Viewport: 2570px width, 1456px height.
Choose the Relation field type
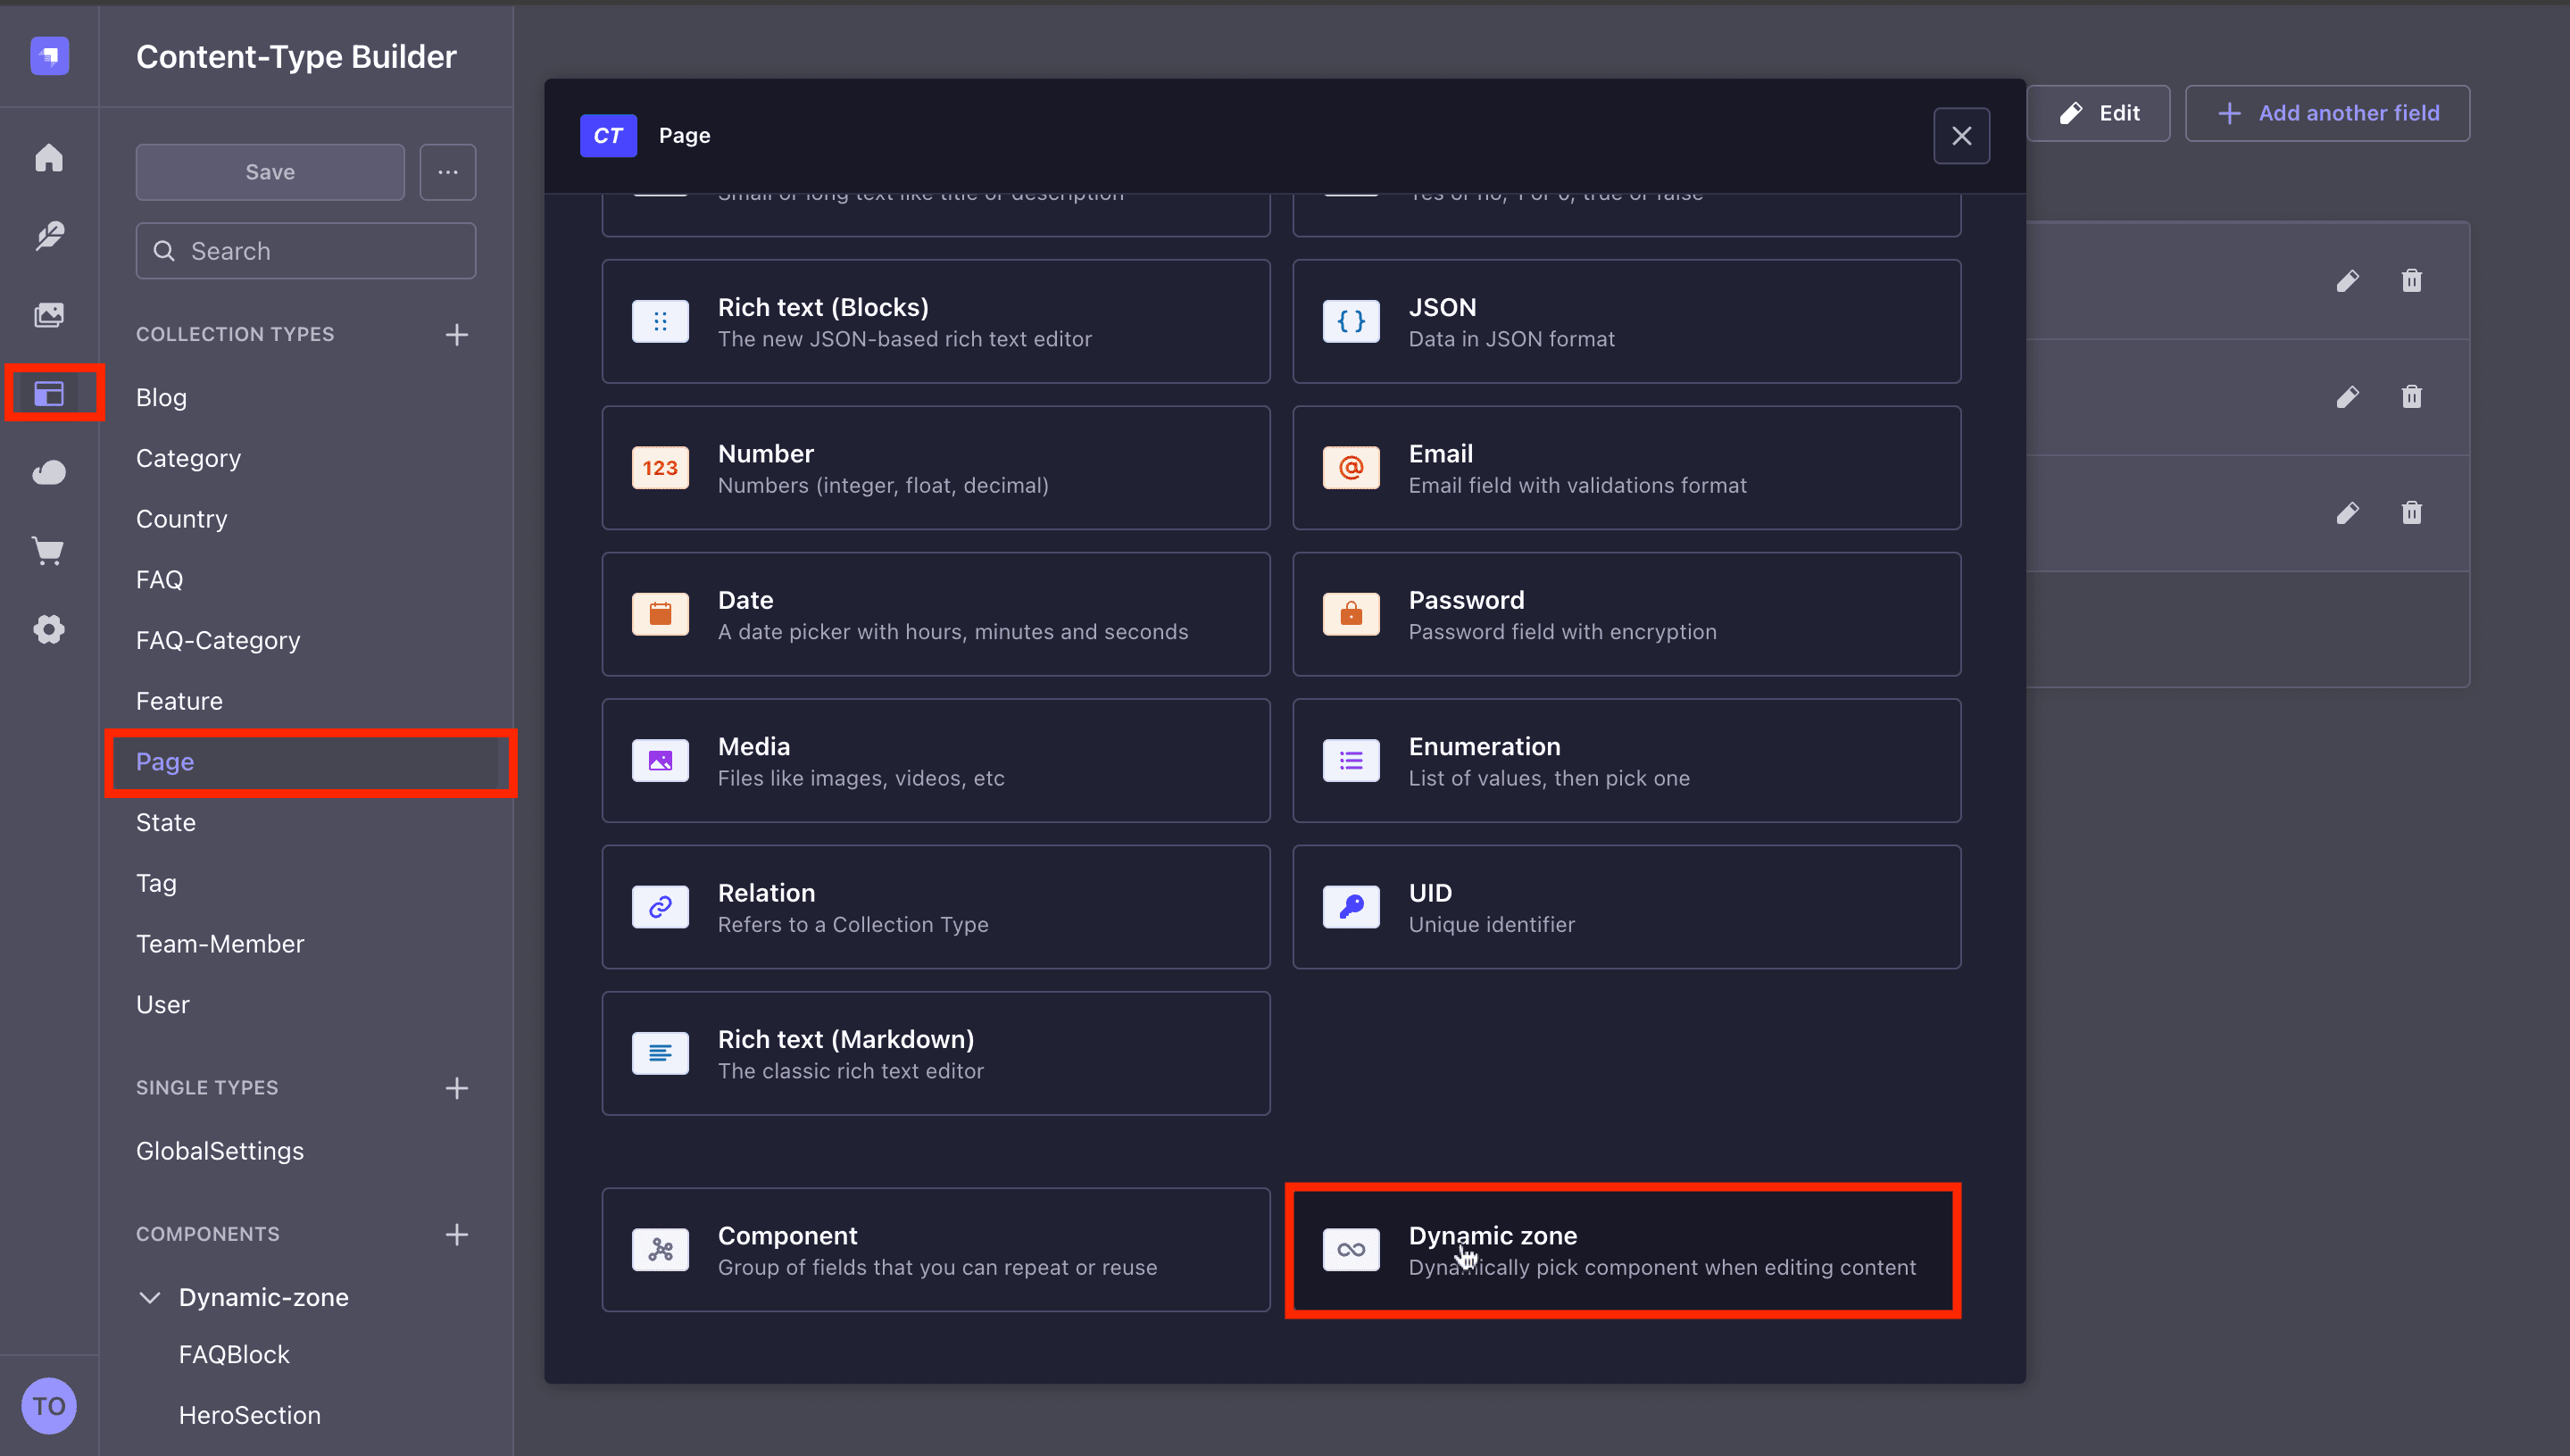click(x=936, y=907)
